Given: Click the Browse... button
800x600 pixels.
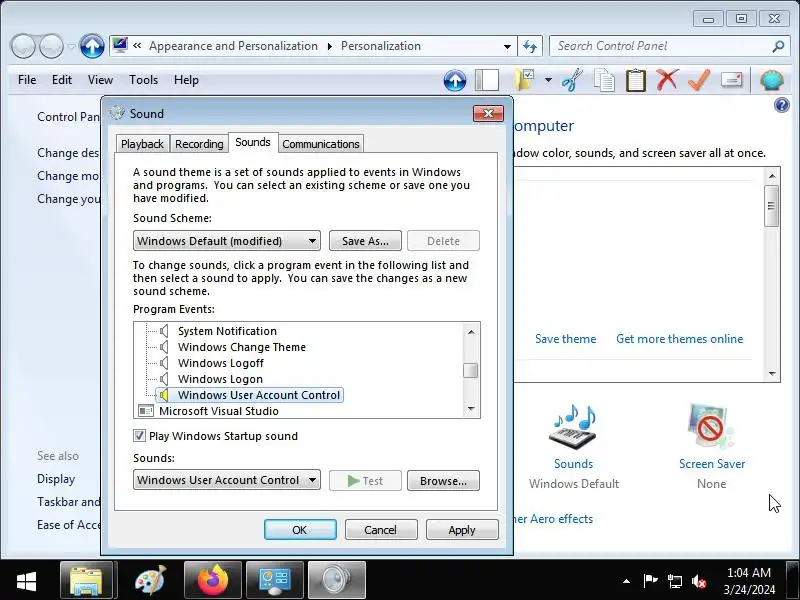Looking at the screenshot, I should pos(443,481).
